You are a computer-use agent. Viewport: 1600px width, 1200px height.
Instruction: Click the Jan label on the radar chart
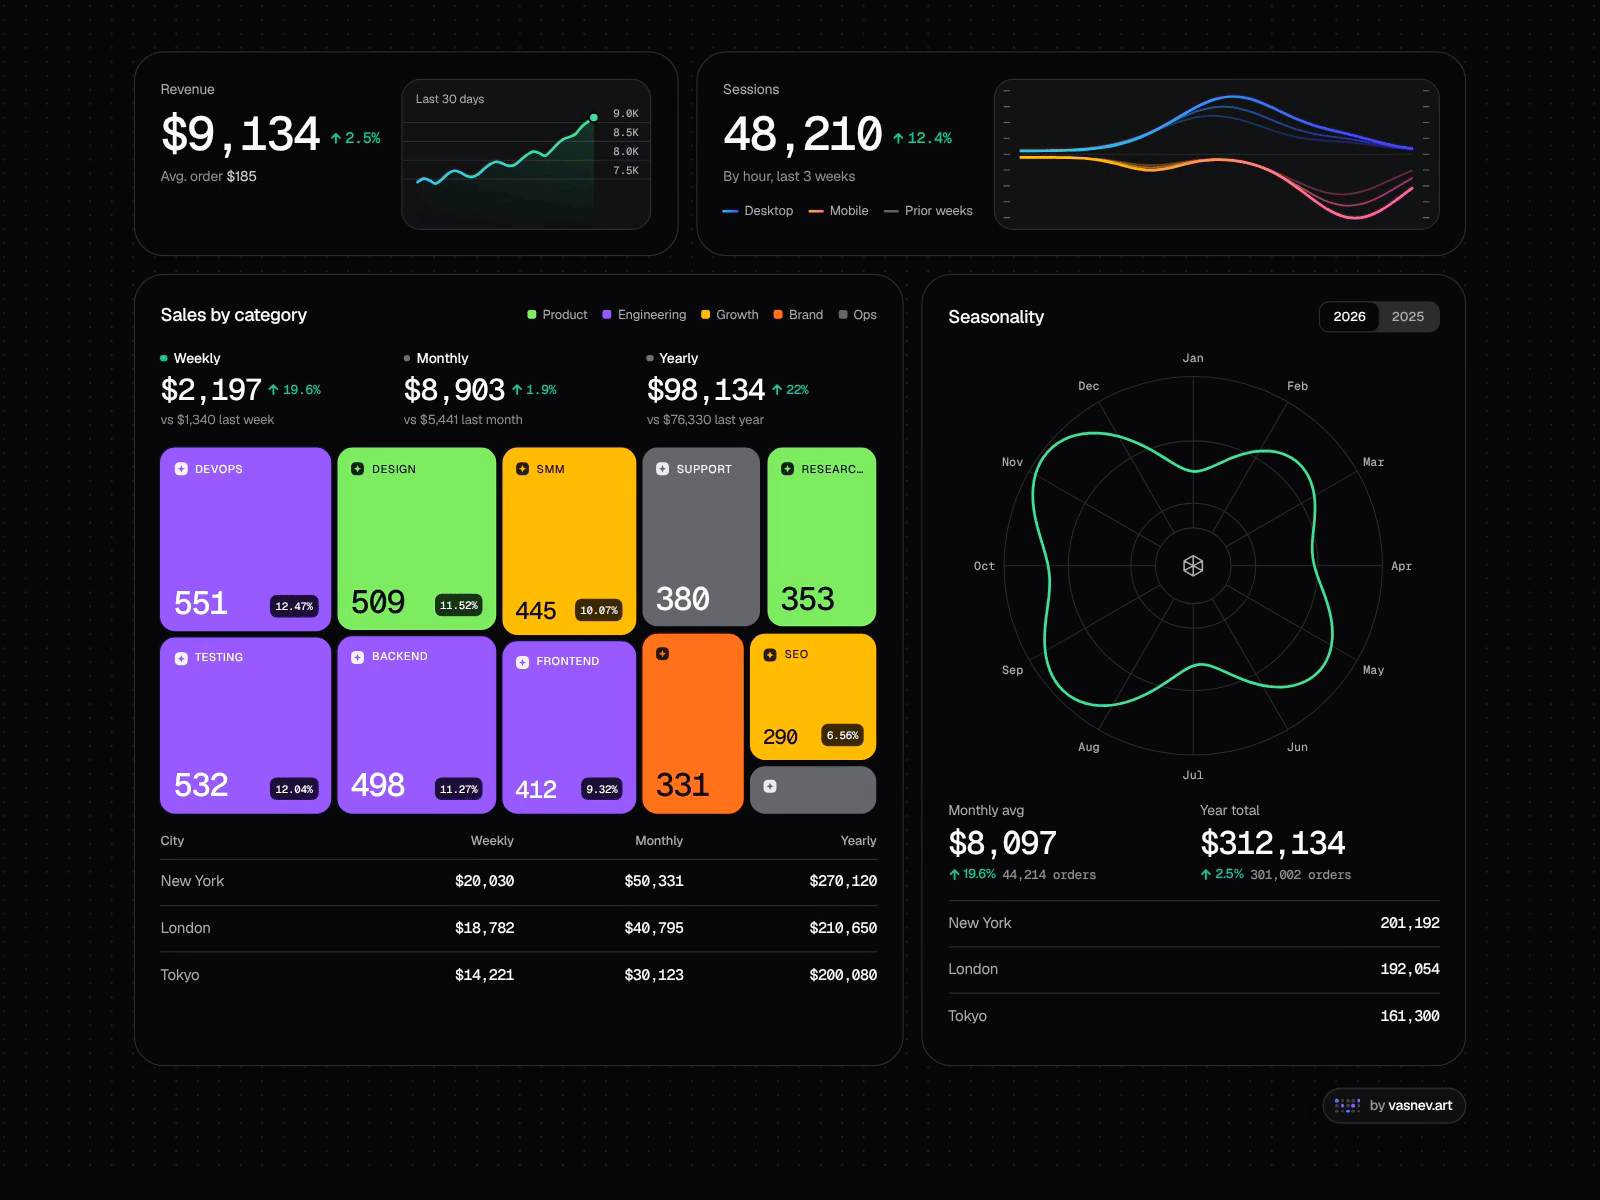tap(1193, 358)
